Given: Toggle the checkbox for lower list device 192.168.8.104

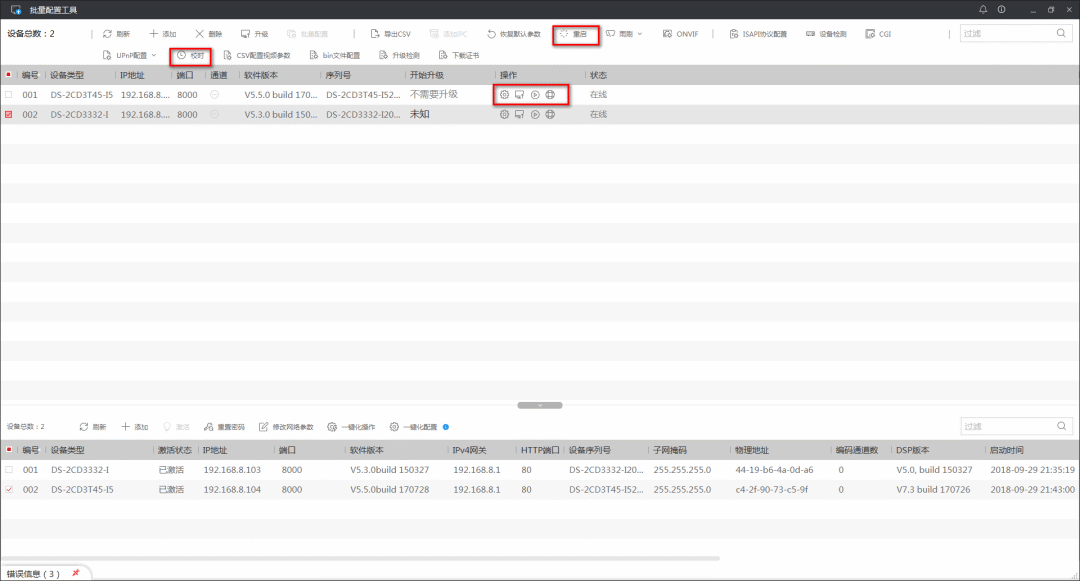Looking at the screenshot, I should pos(9,490).
